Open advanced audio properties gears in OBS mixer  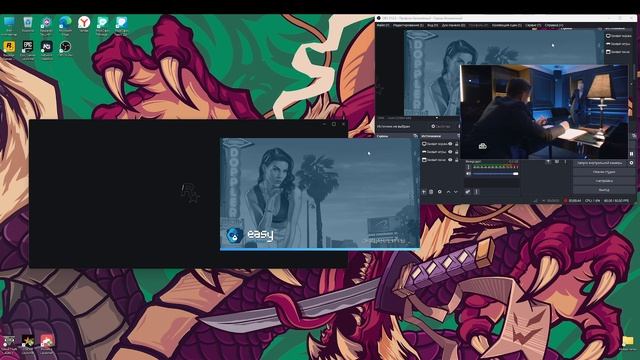click(468, 192)
